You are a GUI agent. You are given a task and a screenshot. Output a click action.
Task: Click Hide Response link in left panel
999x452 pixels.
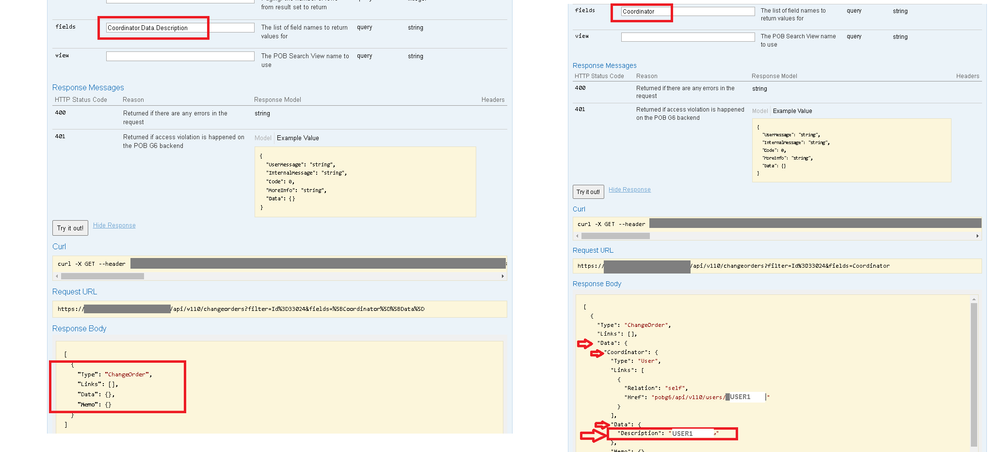114,226
